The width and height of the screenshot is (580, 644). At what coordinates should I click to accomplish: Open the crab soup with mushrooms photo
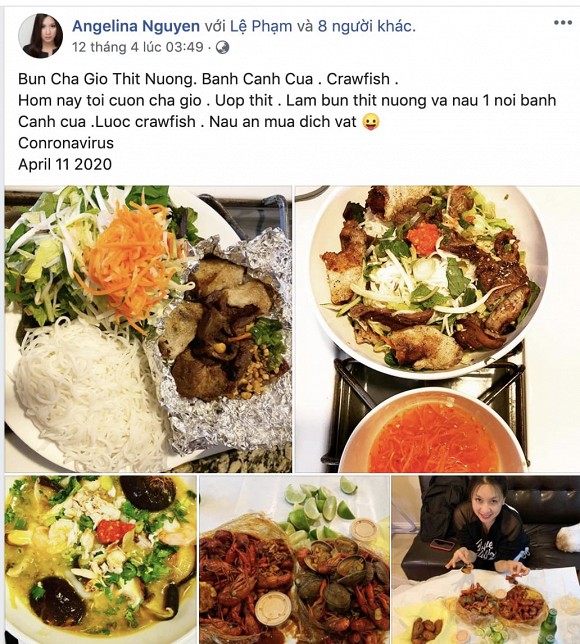coord(101,560)
